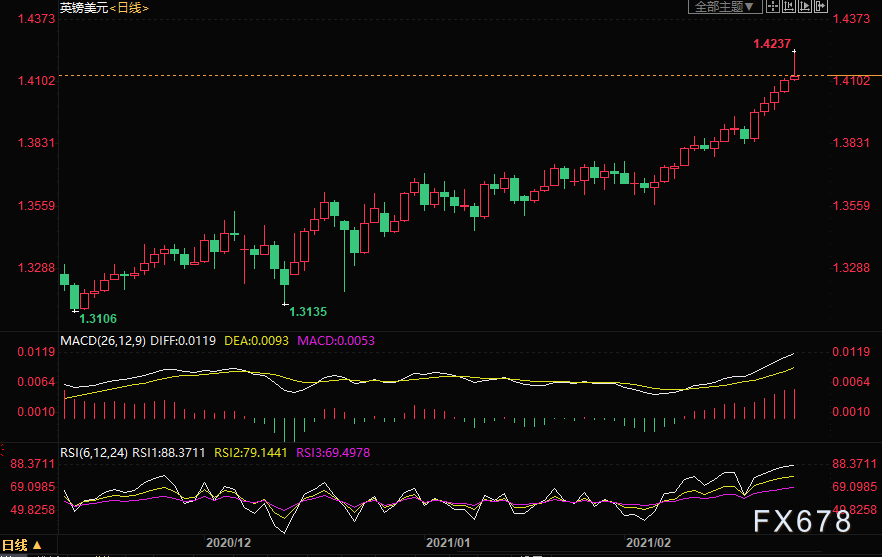Click the right axis 1.3288 price
Image resolution: width=882 pixels, height=557 pixels.
coord(851,267)
